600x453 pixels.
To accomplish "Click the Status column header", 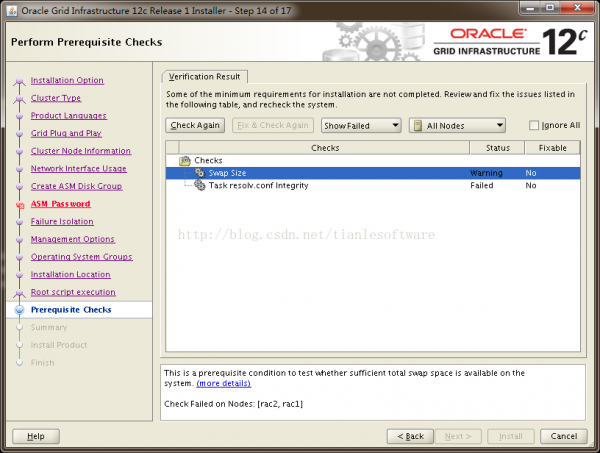I will point(497,148).
